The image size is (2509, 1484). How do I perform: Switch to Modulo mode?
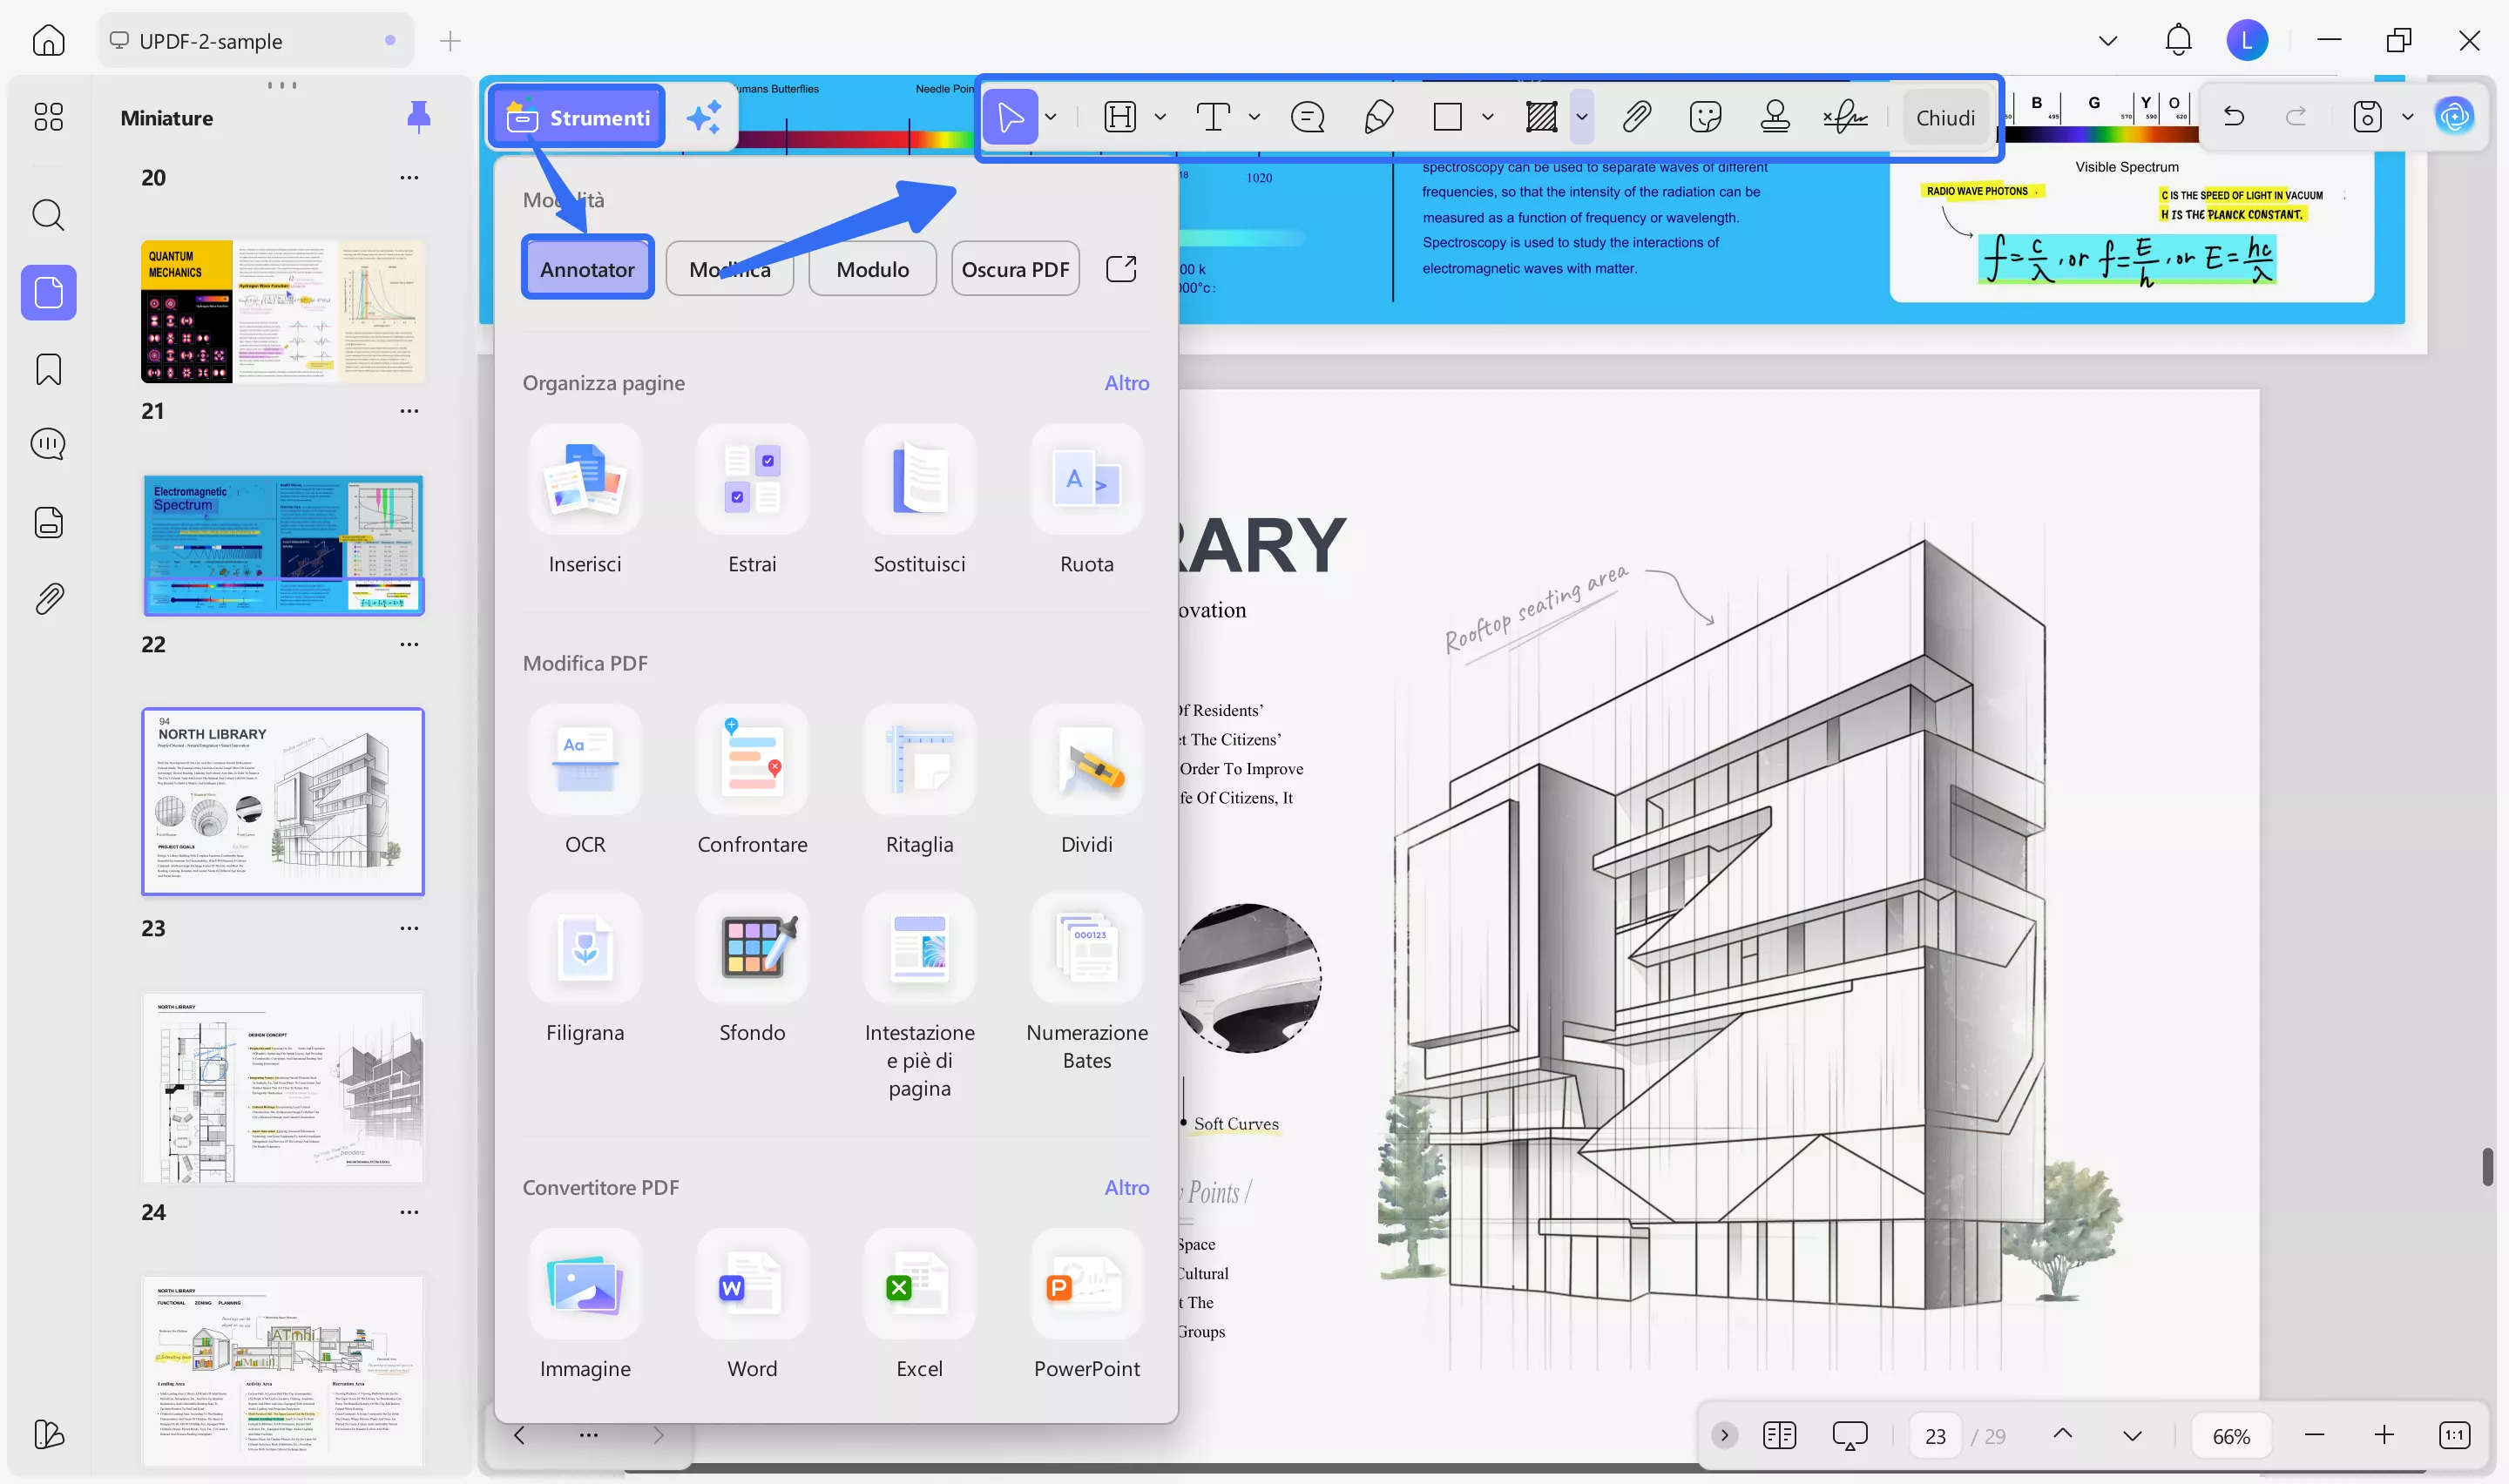pyautogui.click(x=872, y=269)
